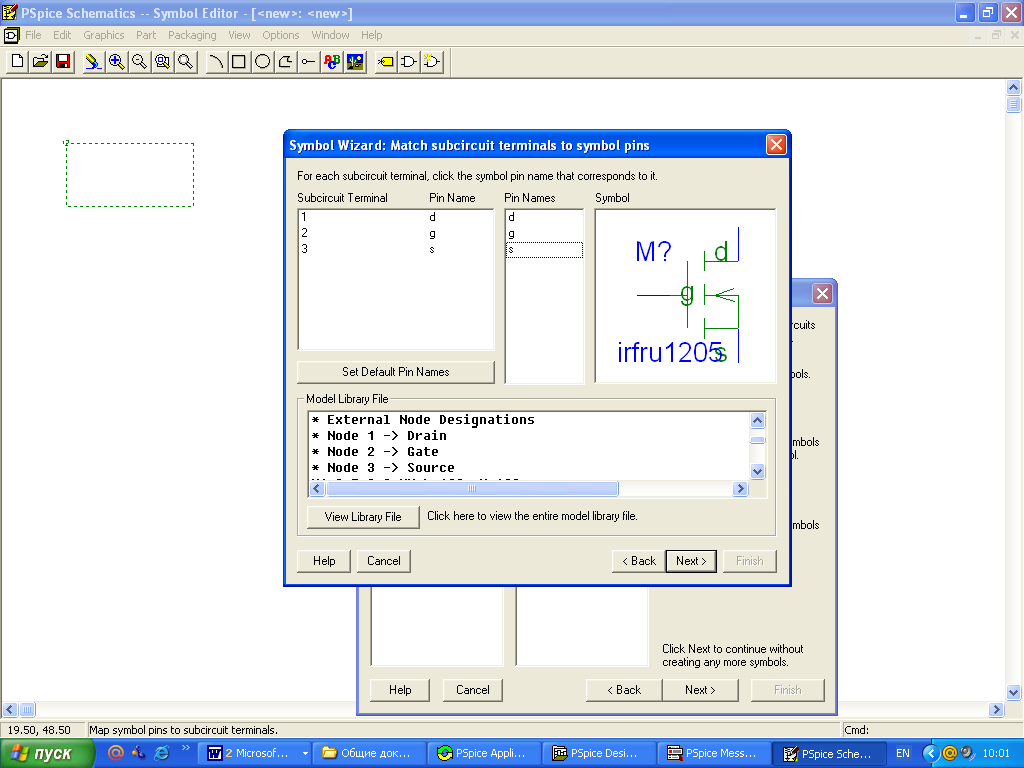1024x768 pixels.
Task: Click the Get Part gate icon
Action: [409, 62]
